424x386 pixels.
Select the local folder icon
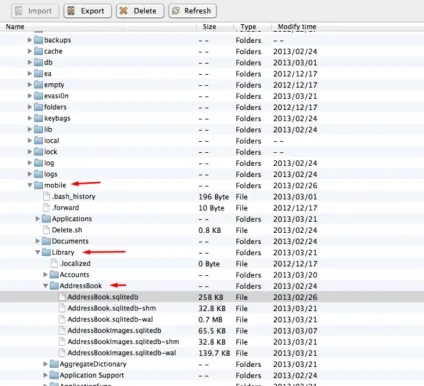[38, 141]
